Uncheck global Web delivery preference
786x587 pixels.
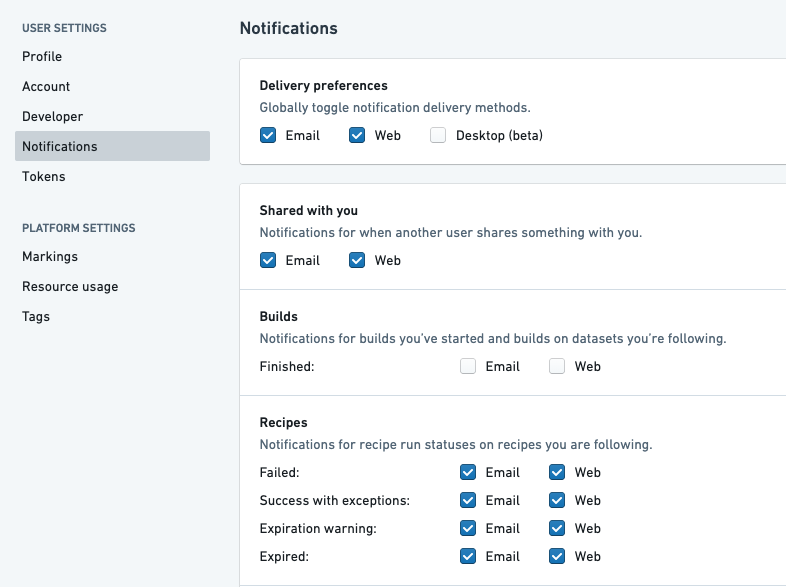tap(357, 135)
